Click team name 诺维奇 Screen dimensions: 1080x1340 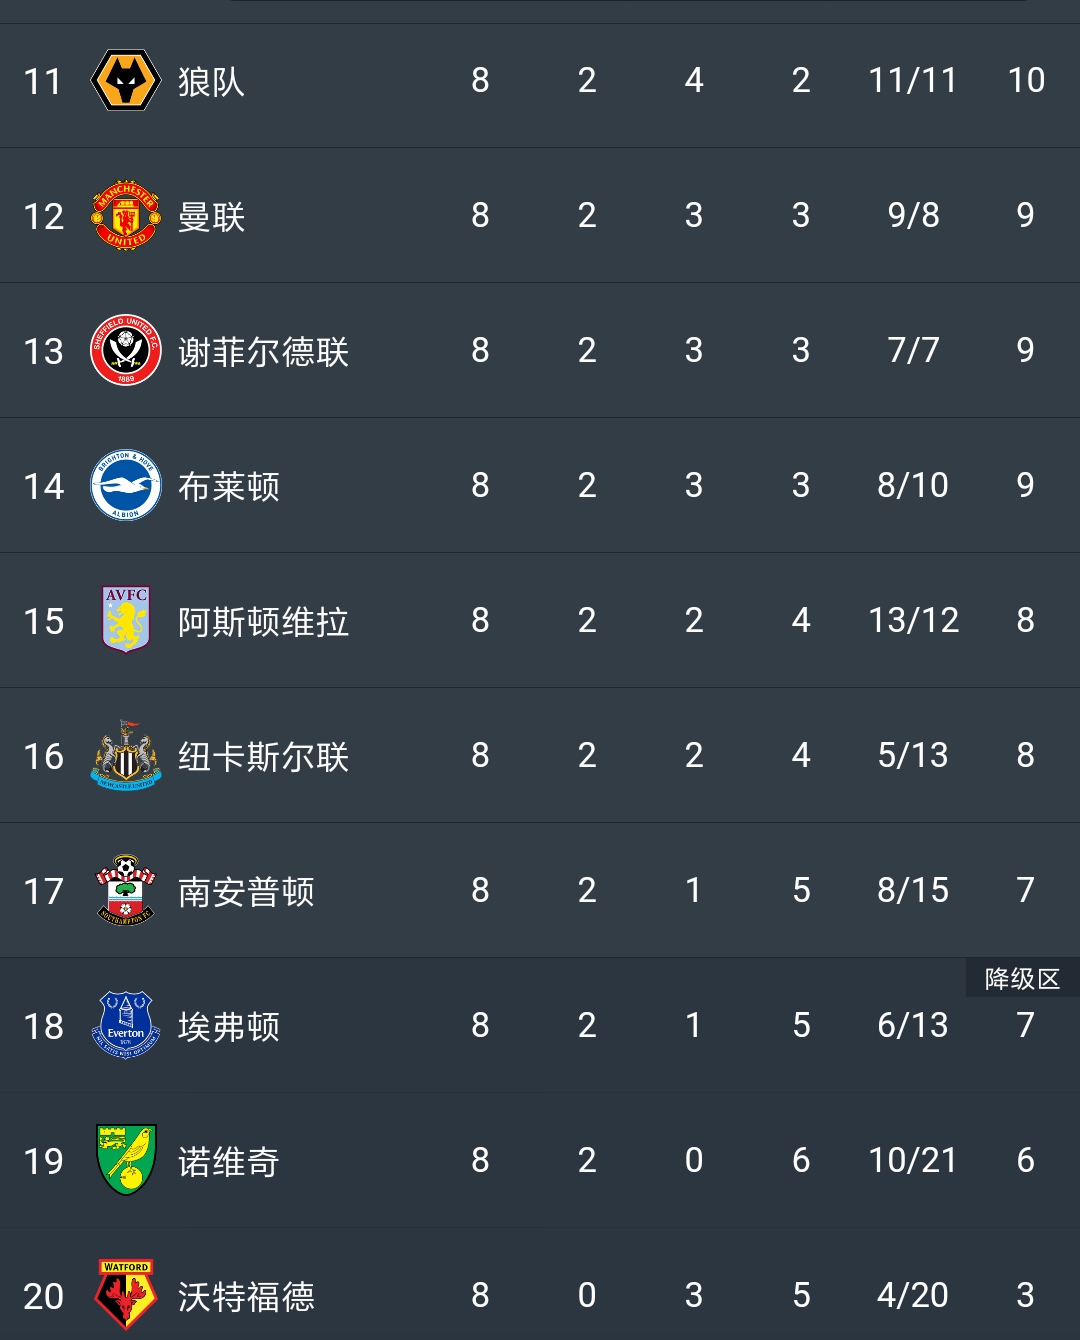228,1162
